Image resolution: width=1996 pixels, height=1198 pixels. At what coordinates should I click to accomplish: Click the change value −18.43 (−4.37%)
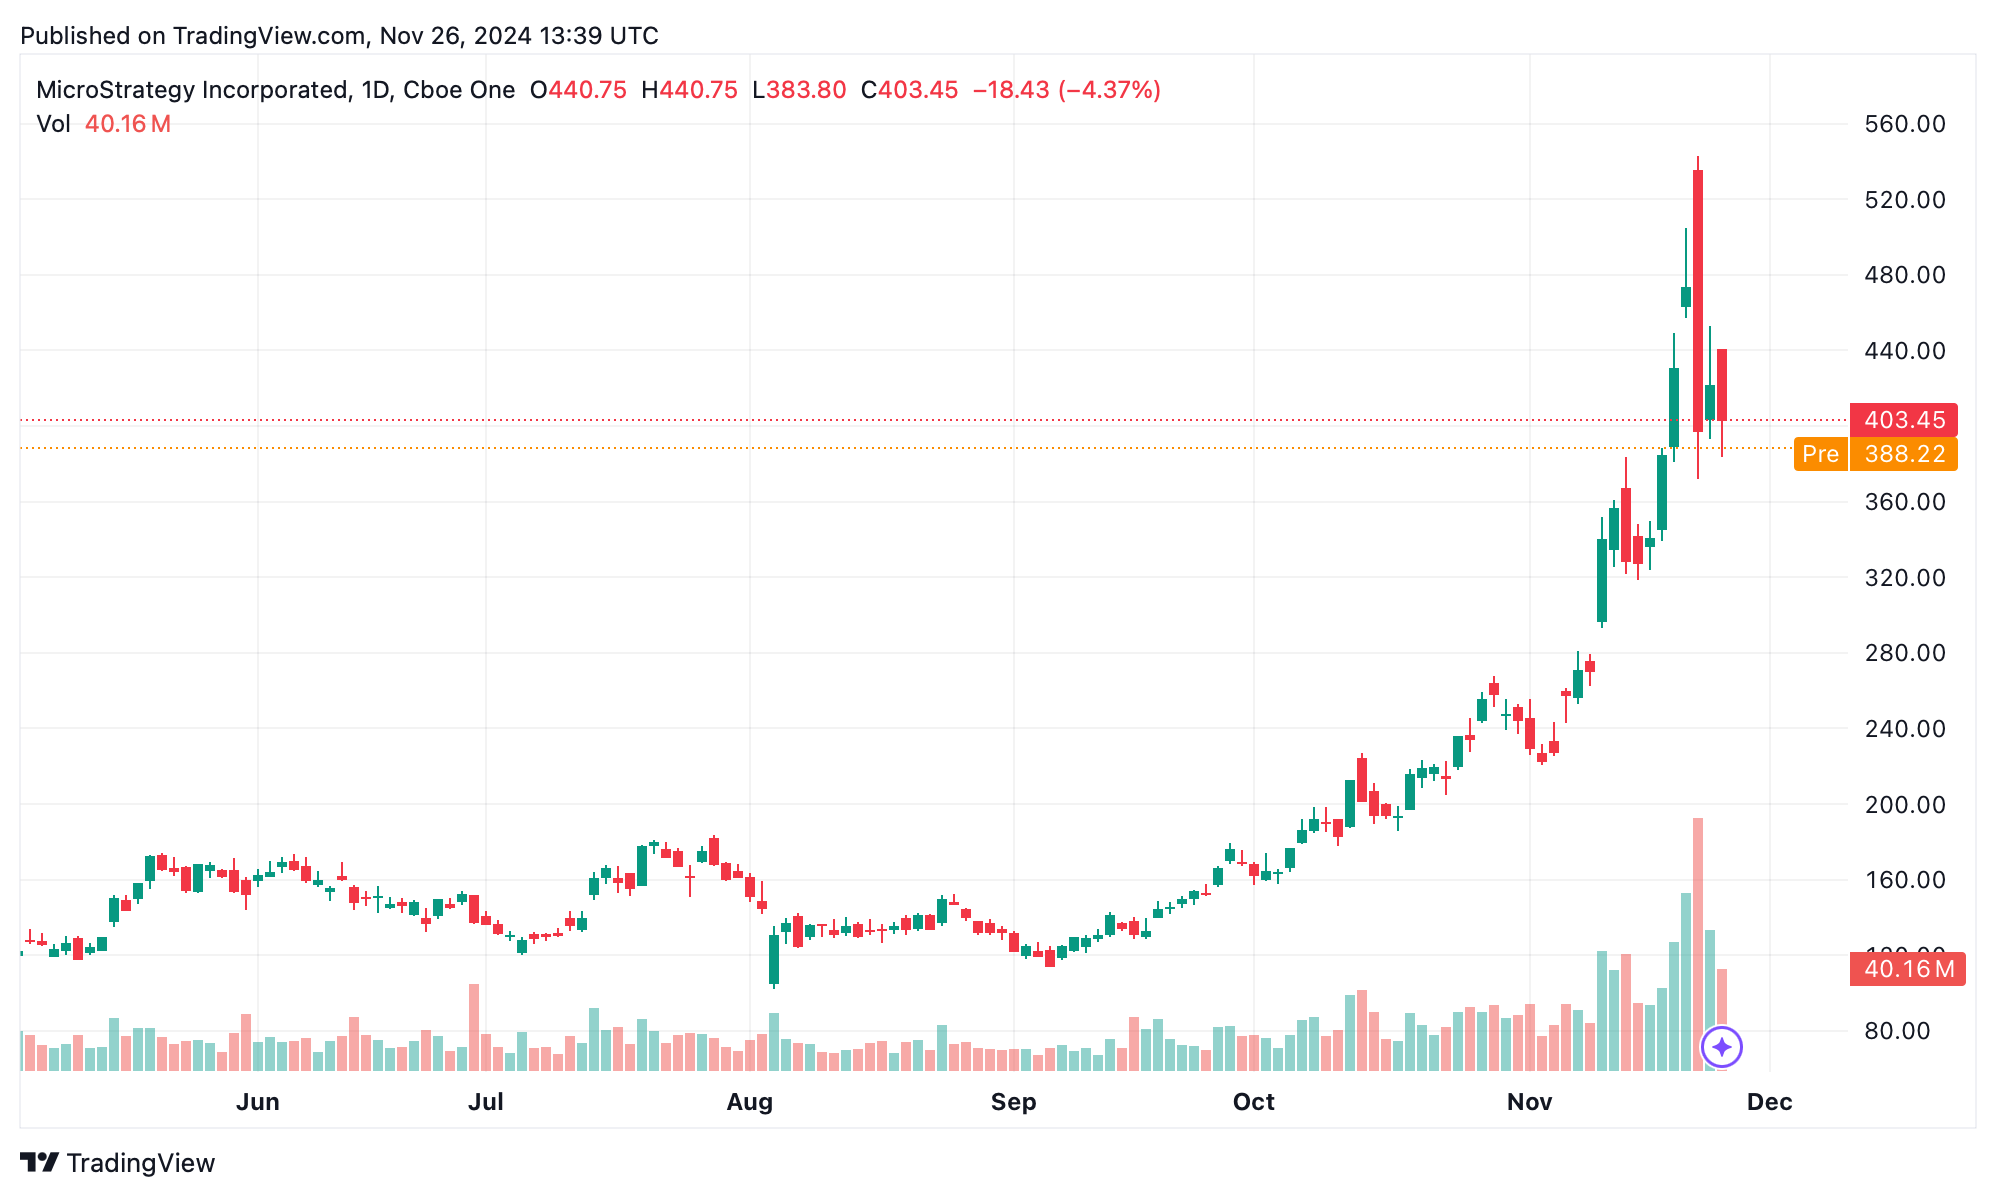1066,90
